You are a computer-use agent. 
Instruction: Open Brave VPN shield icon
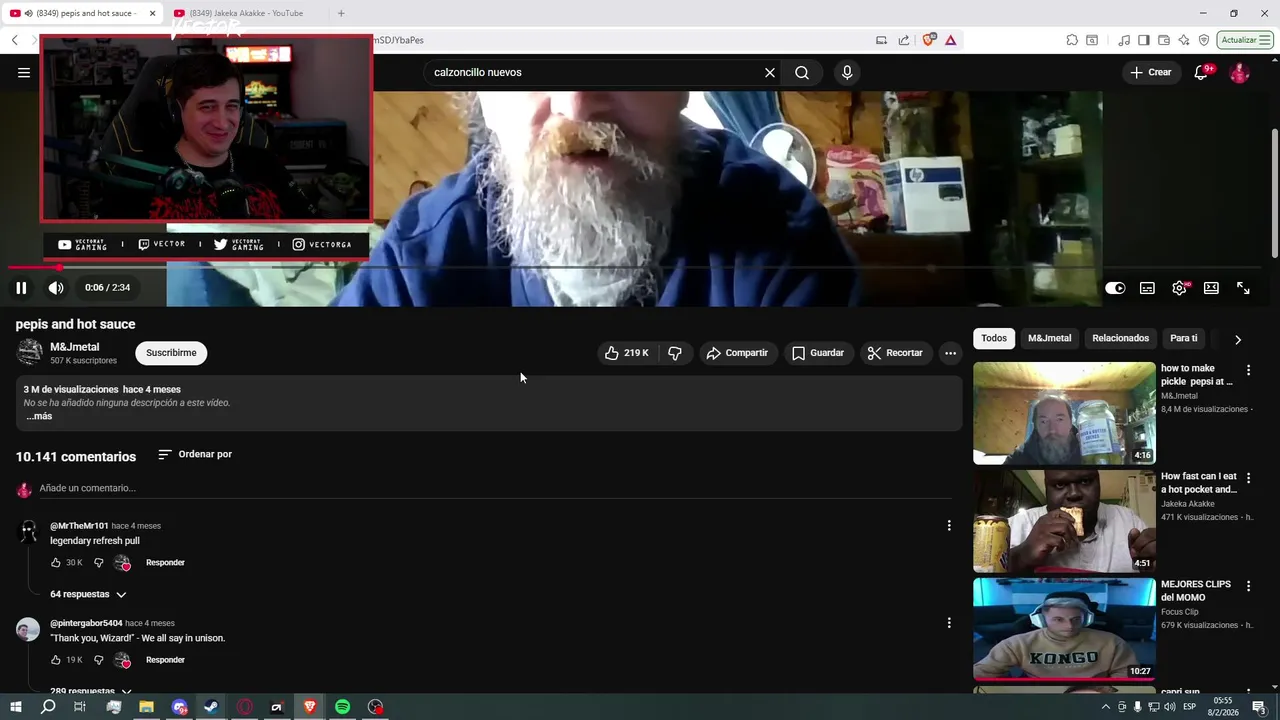coord(1204,40)
